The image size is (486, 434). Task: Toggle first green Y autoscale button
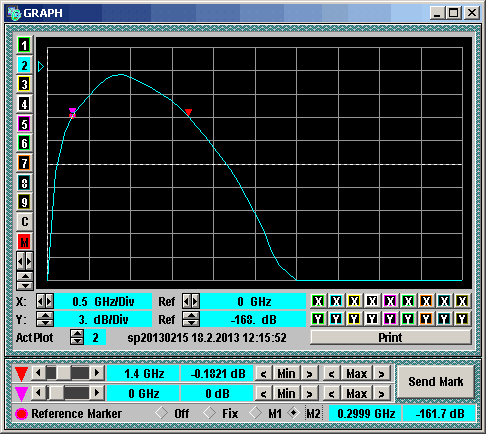click(x=318, y=319)
